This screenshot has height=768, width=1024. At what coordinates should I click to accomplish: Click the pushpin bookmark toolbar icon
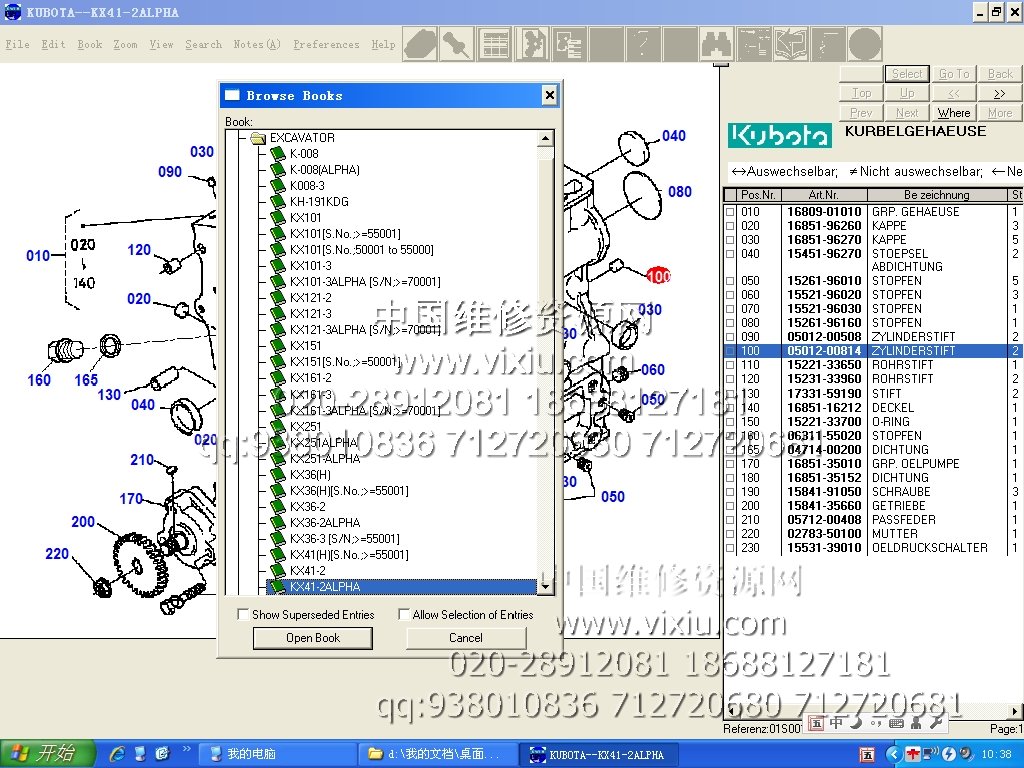pyautogui.click(x=457, y=45)
